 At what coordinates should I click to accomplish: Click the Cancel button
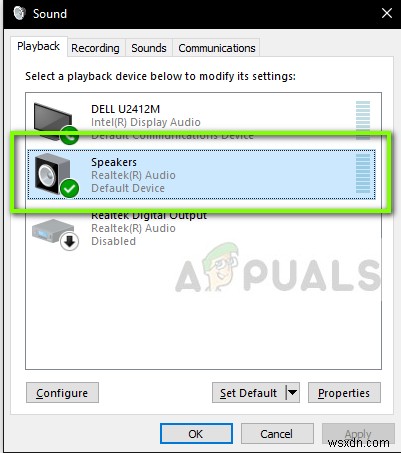click(x=277, y=434)
